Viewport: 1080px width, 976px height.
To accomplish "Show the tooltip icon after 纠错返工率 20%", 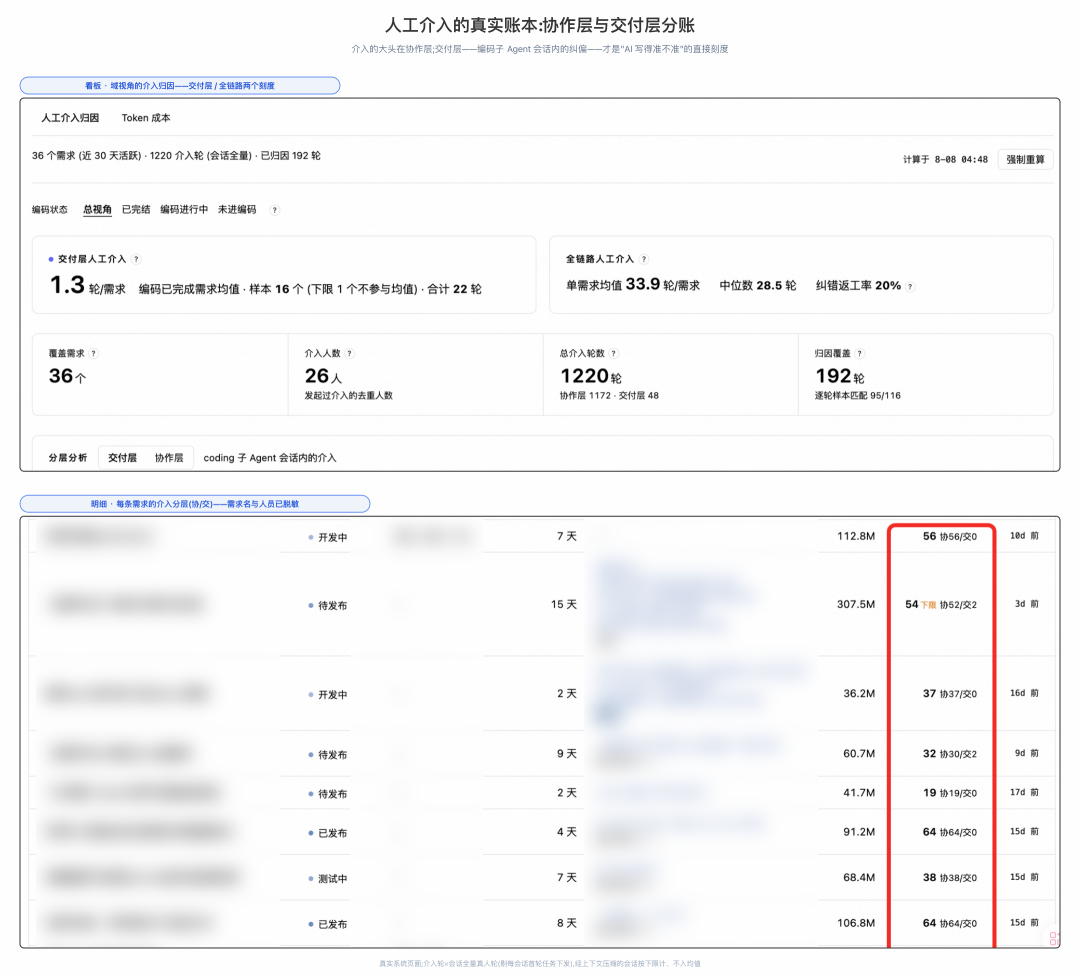I will tap(911, 287).
